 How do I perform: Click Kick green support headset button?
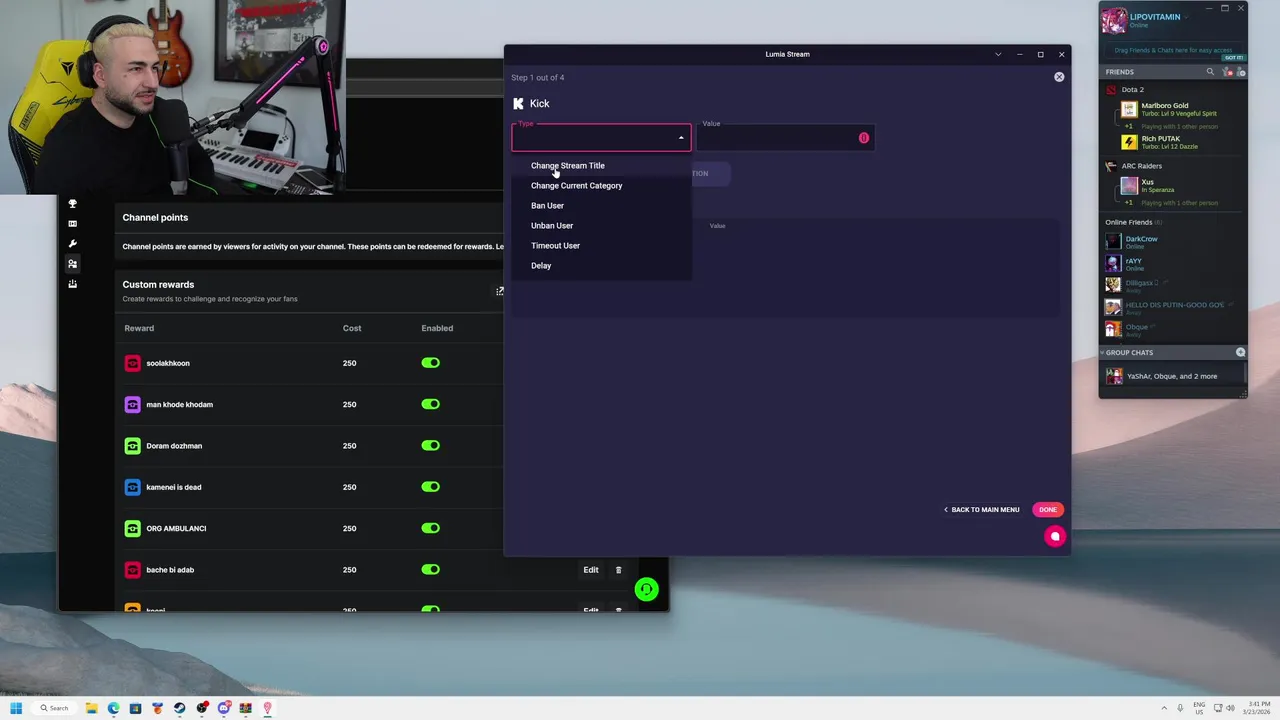pyautogui.click(x=647, y=589)
